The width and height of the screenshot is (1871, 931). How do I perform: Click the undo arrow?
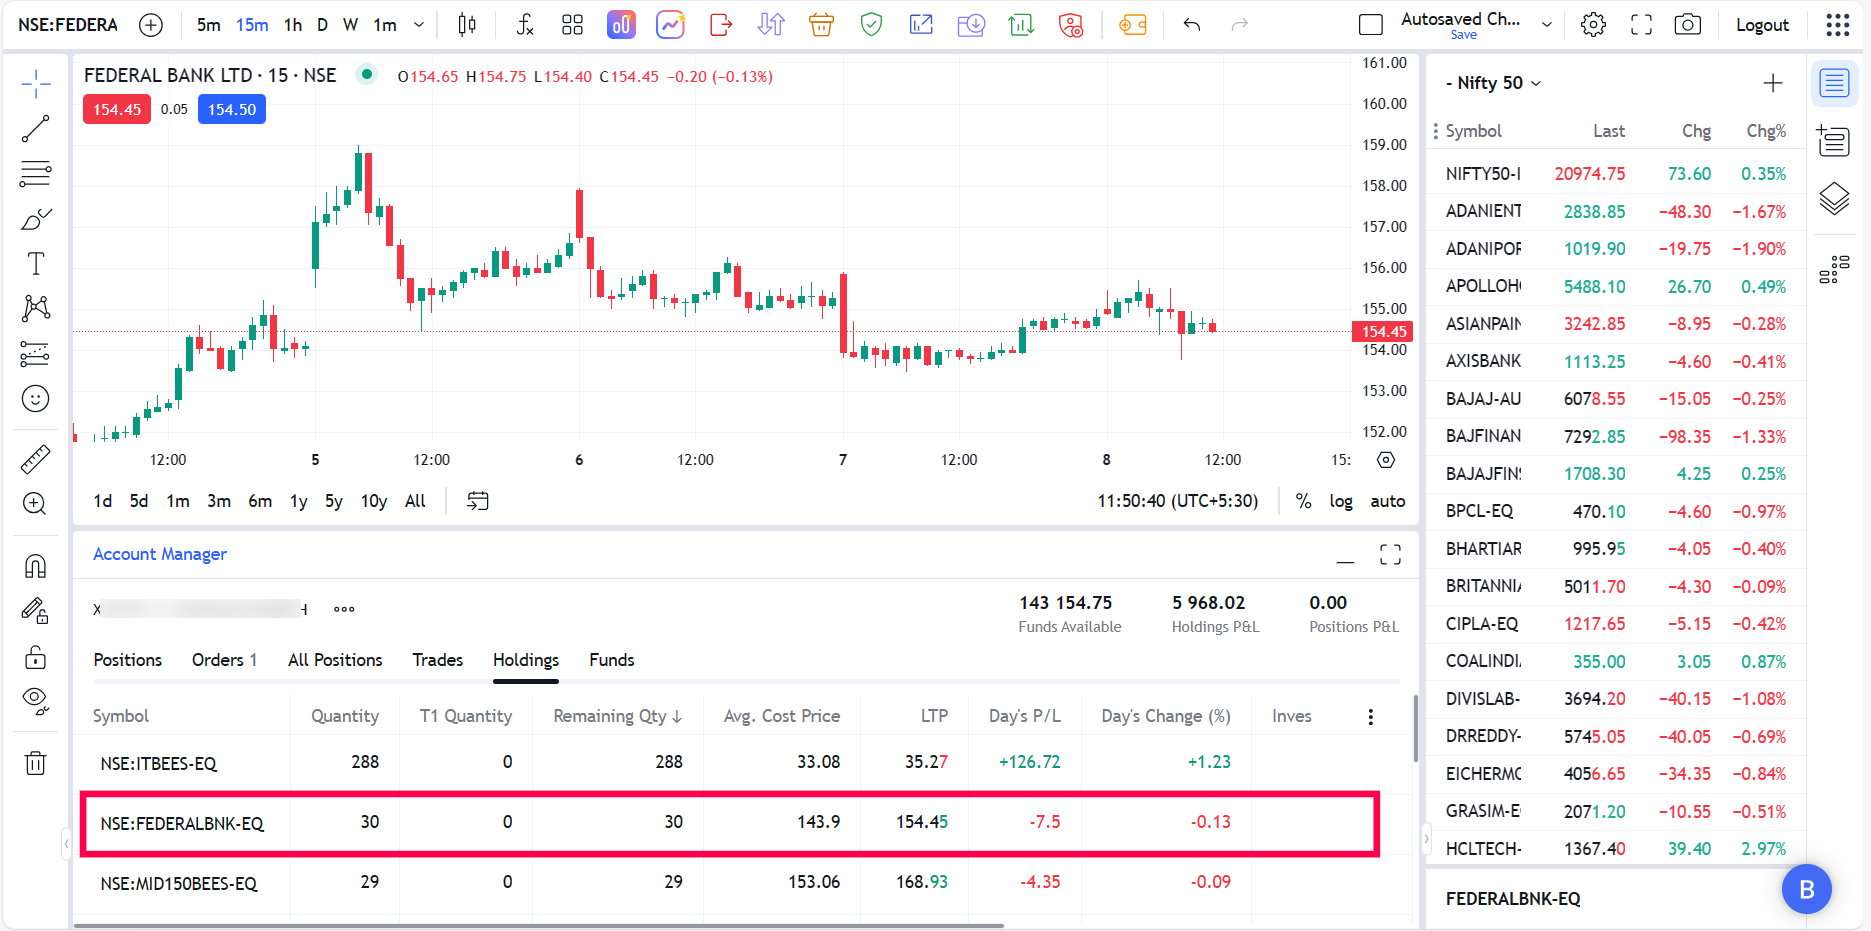coord(1191,25)
